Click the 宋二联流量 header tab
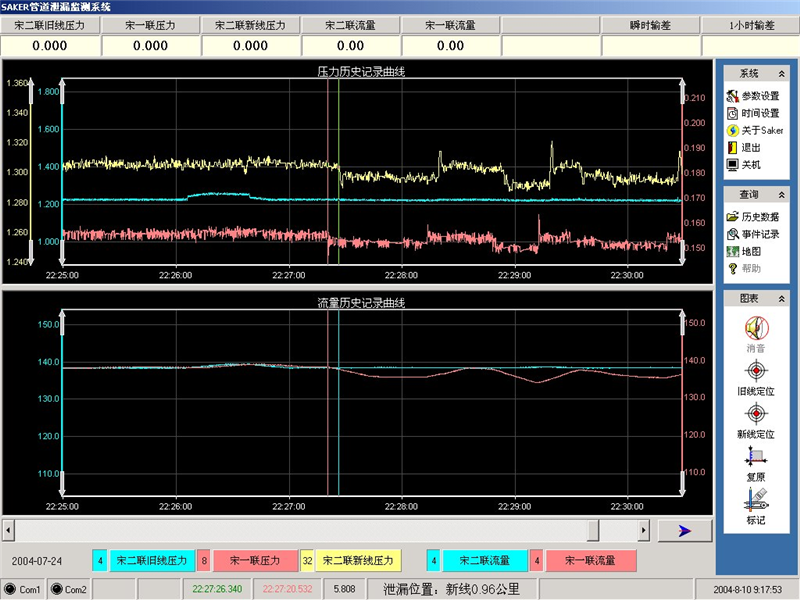The height and width of the screenshot is (600, 800). pos(350,25)
